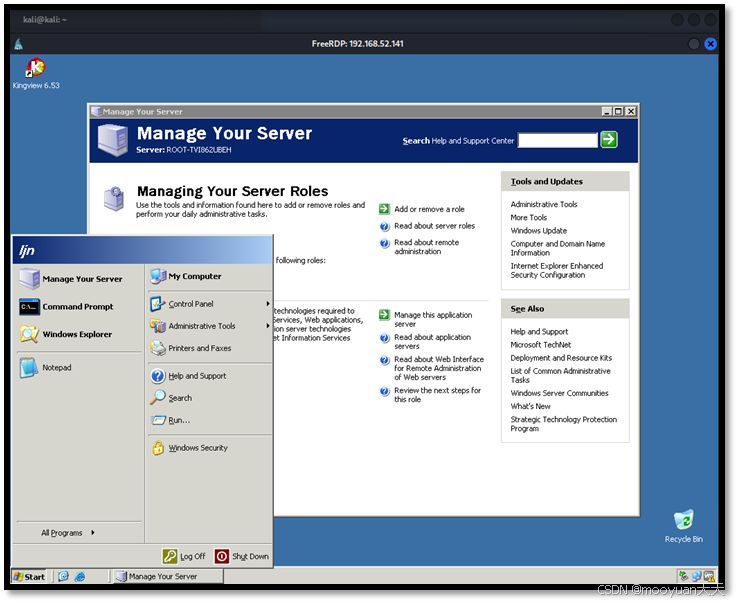The height and width of the screenshot is (603, 738).
Task: Click the Windows Explorer icon in Start menu
Action: point(29,334)
